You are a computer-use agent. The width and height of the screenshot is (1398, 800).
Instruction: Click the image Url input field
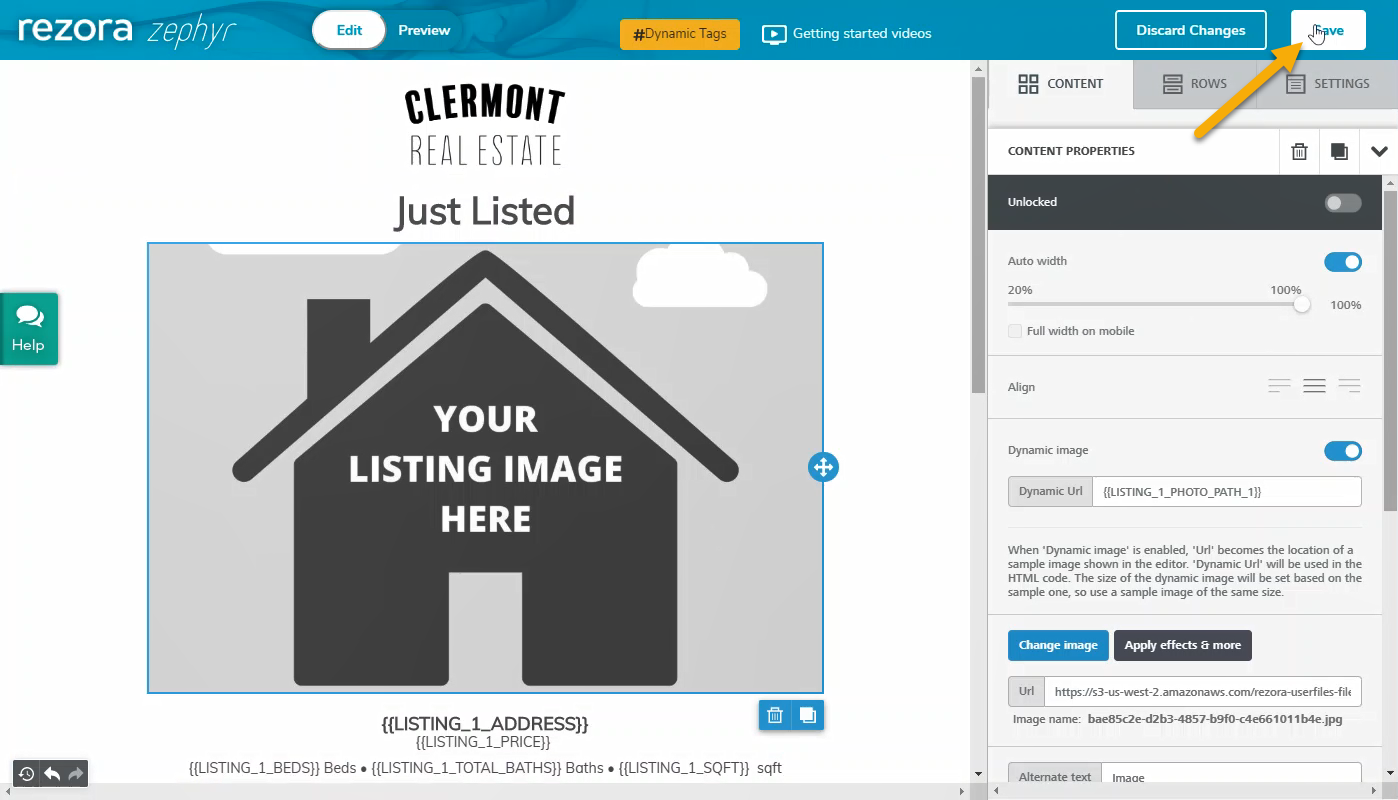(x=1203, y=691)
